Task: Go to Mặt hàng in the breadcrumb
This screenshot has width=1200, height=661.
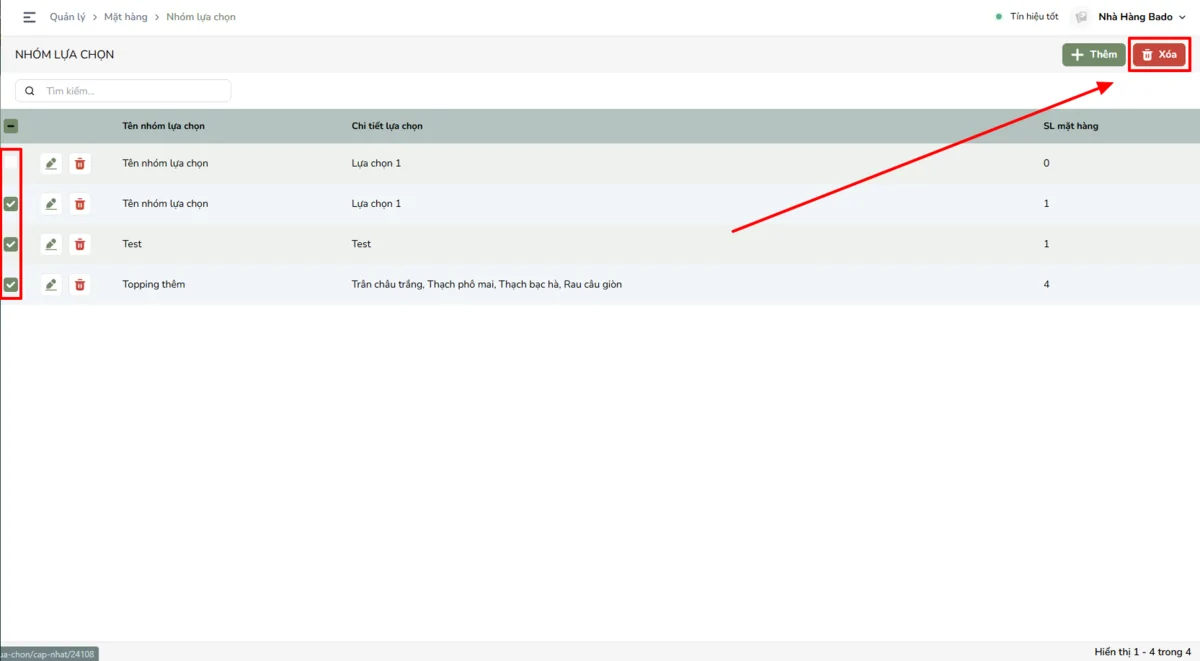Action: tap(126, 17)
